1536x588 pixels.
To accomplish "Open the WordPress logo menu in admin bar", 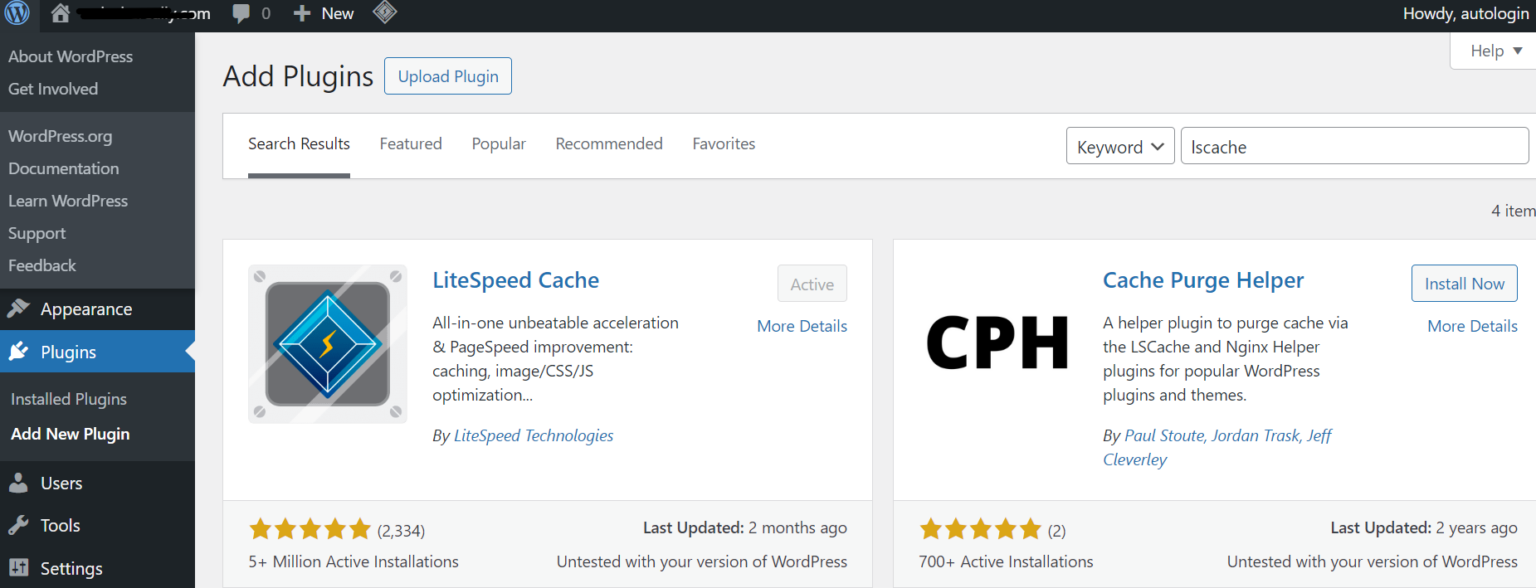I will point(16,14).
